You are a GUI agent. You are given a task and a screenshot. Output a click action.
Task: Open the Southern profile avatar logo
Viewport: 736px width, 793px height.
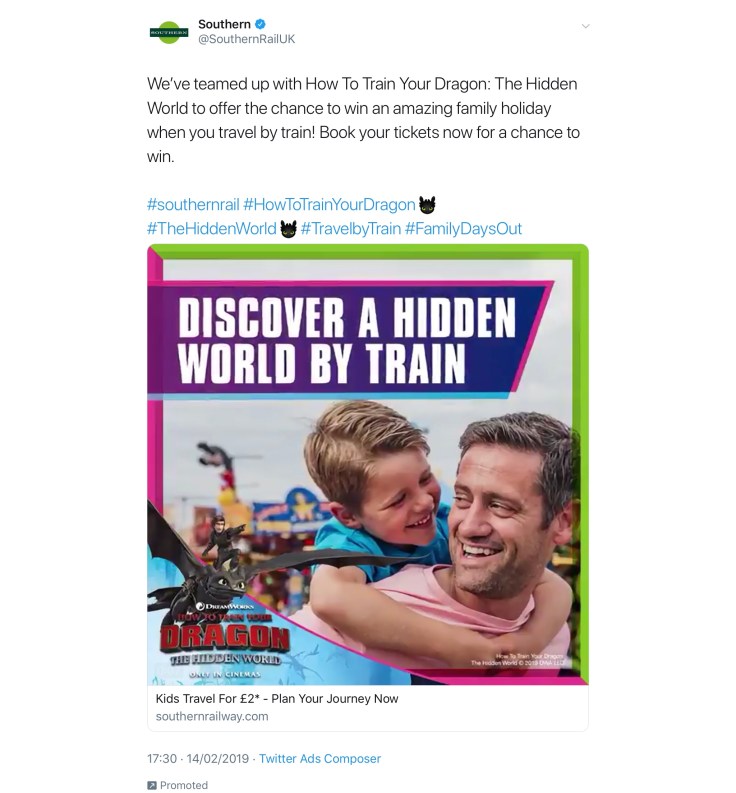coord(169,32)
